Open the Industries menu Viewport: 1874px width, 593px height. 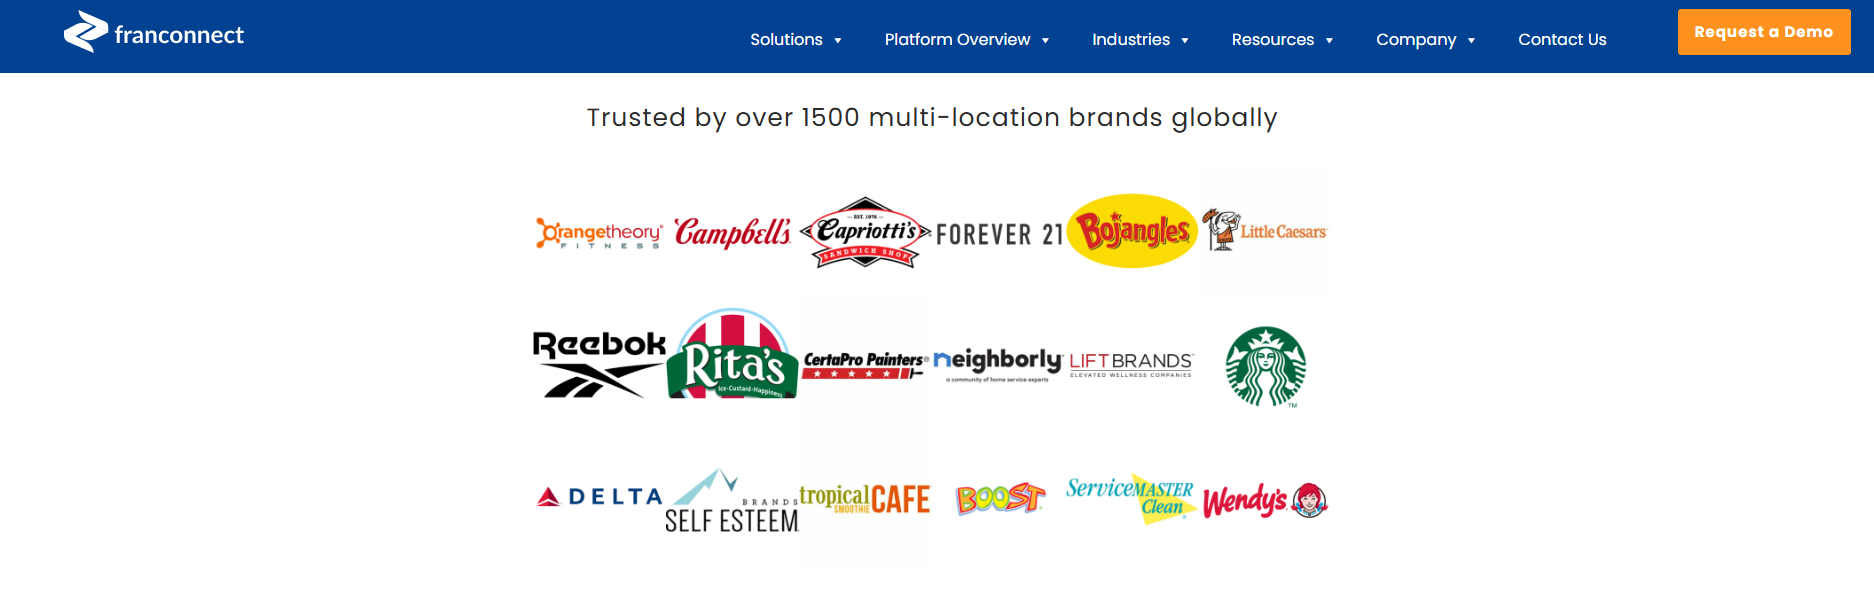1131,39
